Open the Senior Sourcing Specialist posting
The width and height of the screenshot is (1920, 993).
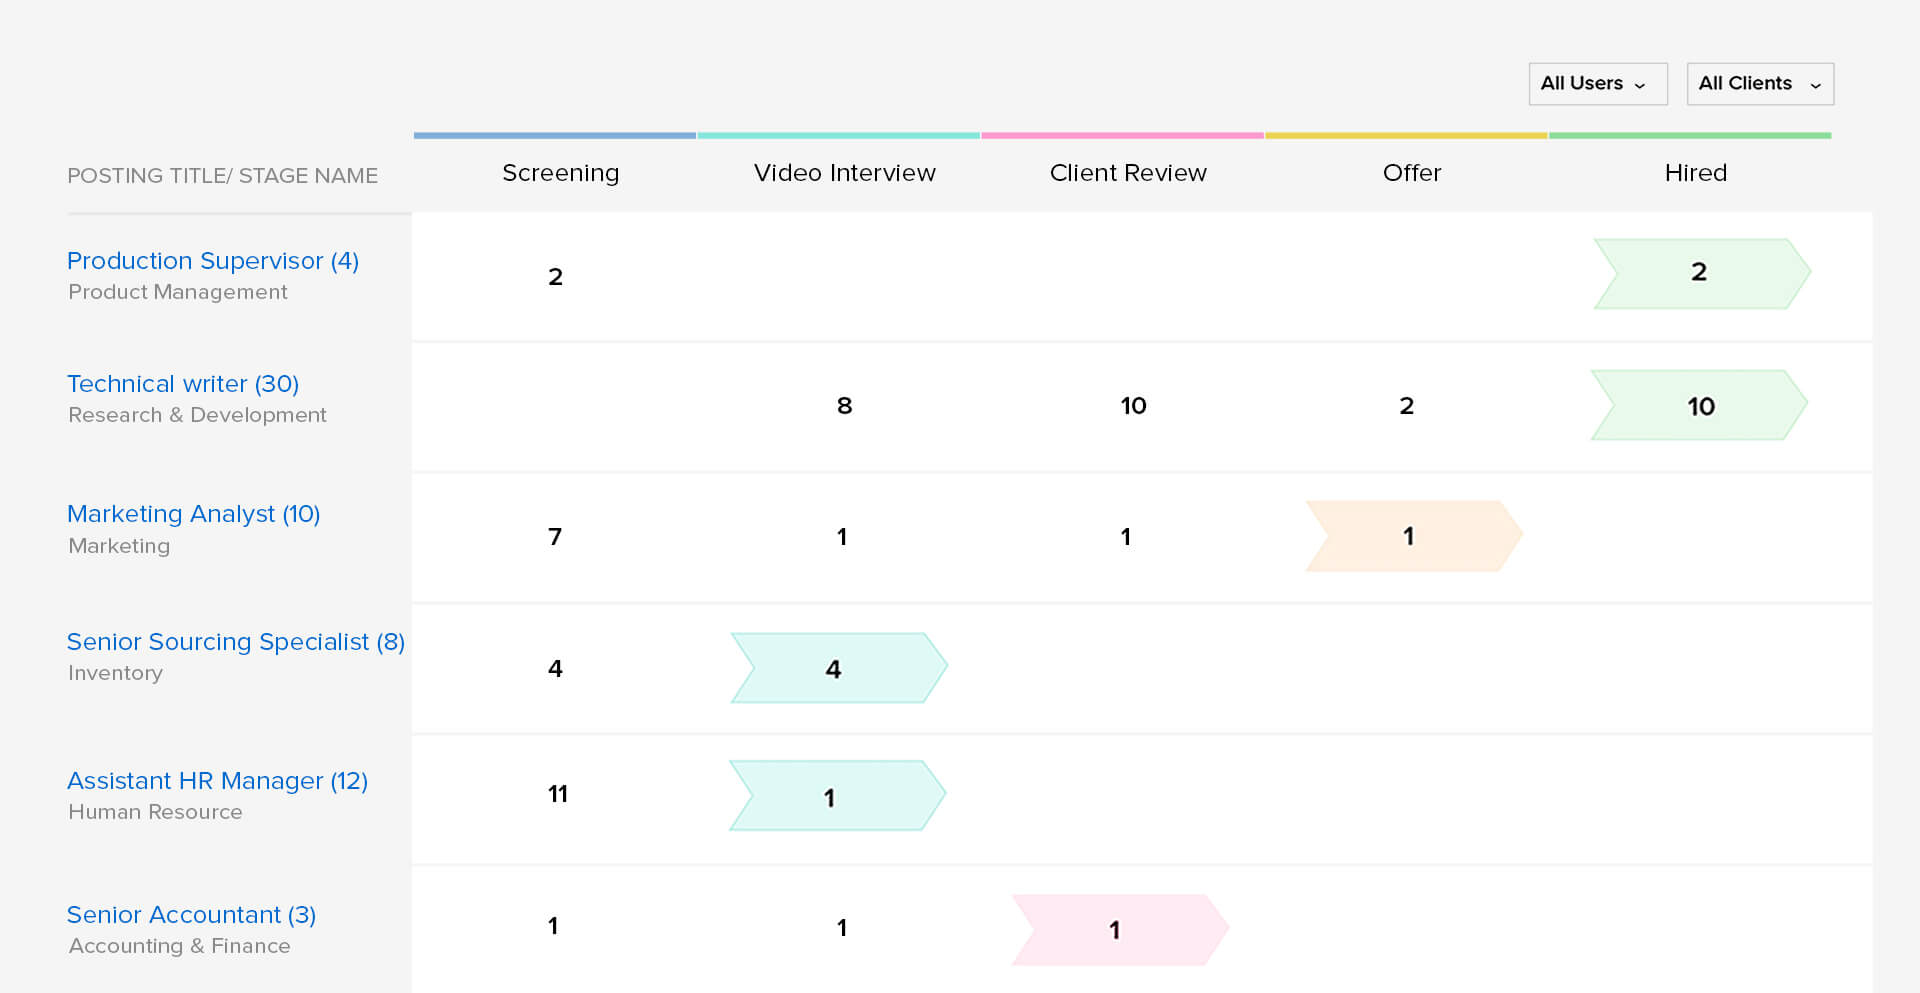[236, 641]
